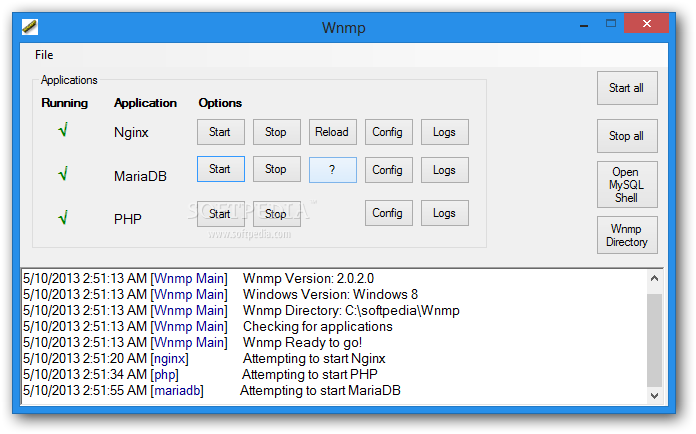Click the Start all button
This screenshot has height=434, width=696.
pos(627,88)
